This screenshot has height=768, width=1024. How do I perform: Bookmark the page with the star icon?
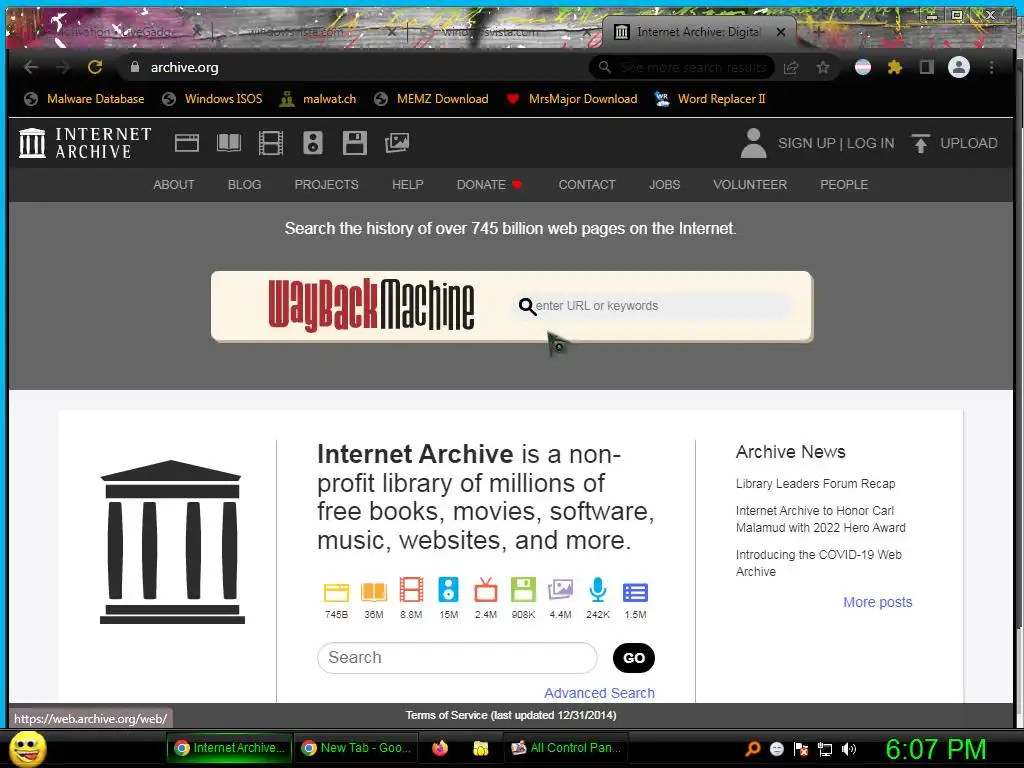(x=823, y=67)
